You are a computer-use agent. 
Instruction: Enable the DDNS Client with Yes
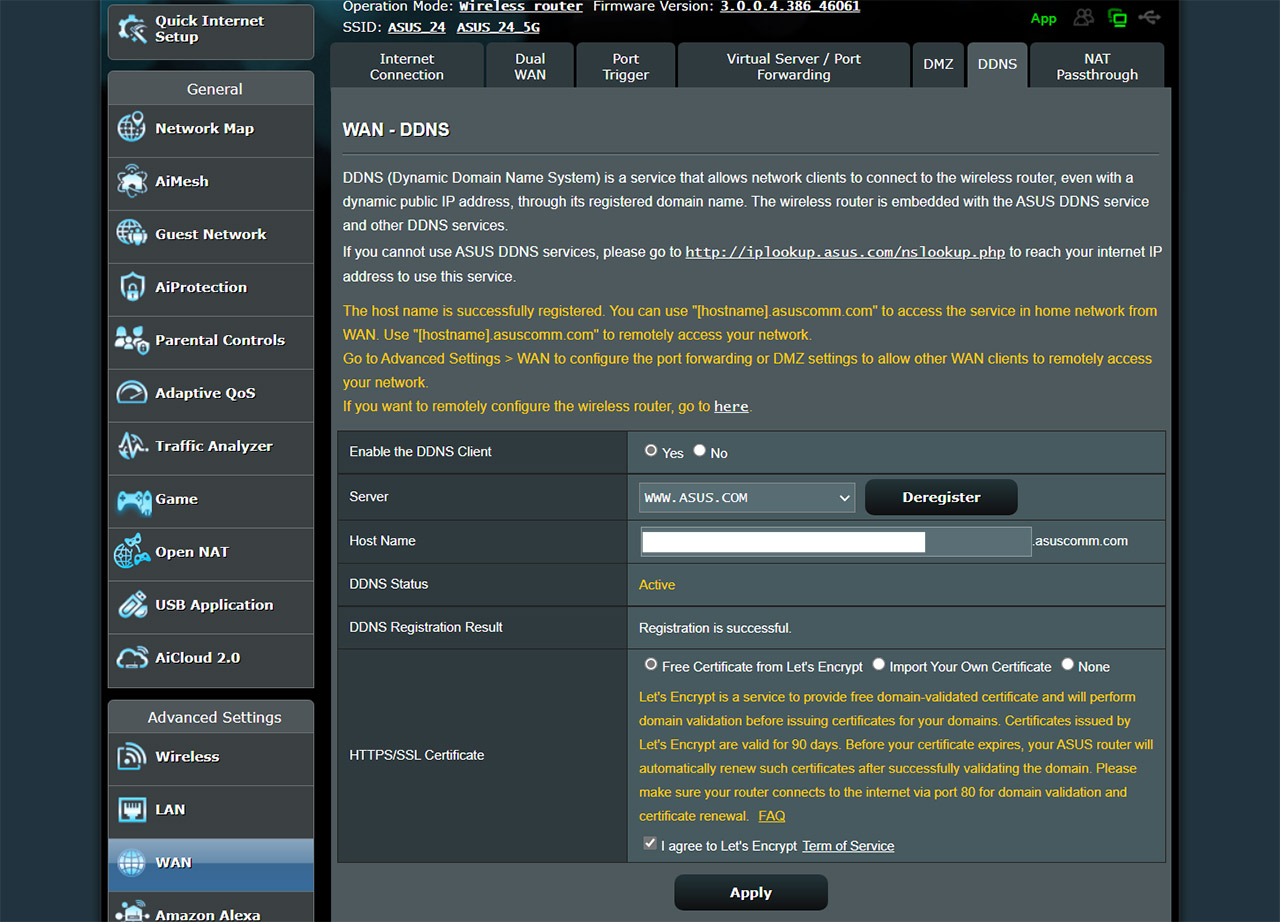(x=651, y=450)
